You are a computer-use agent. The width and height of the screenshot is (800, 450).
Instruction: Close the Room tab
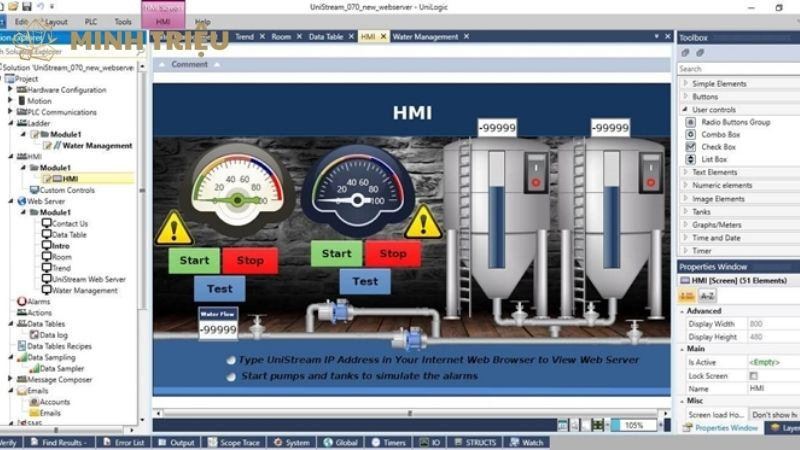(x=298, y=37)
